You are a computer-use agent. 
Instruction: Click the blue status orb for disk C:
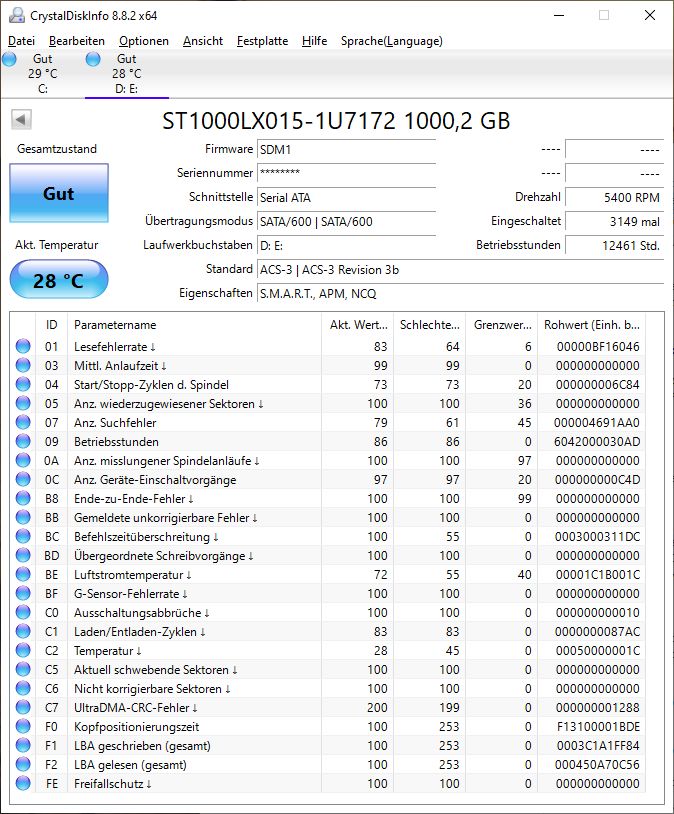[x=9, y=59]
